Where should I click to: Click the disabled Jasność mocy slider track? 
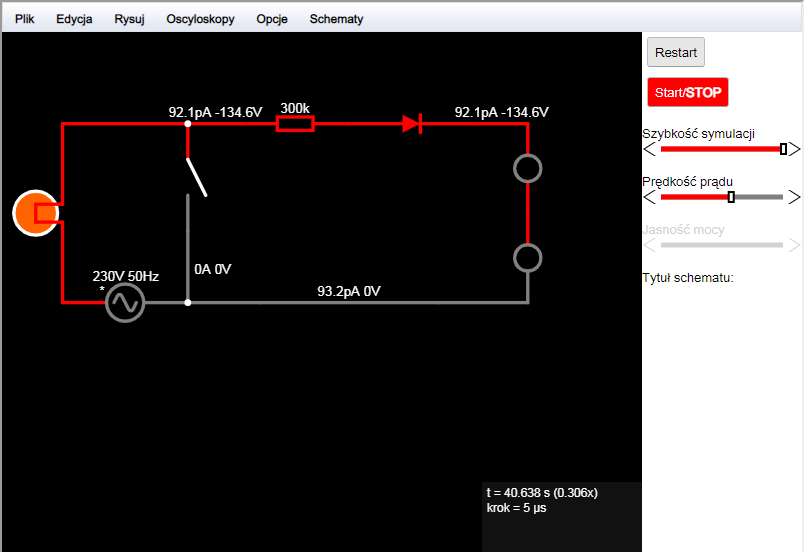[722, 245]
